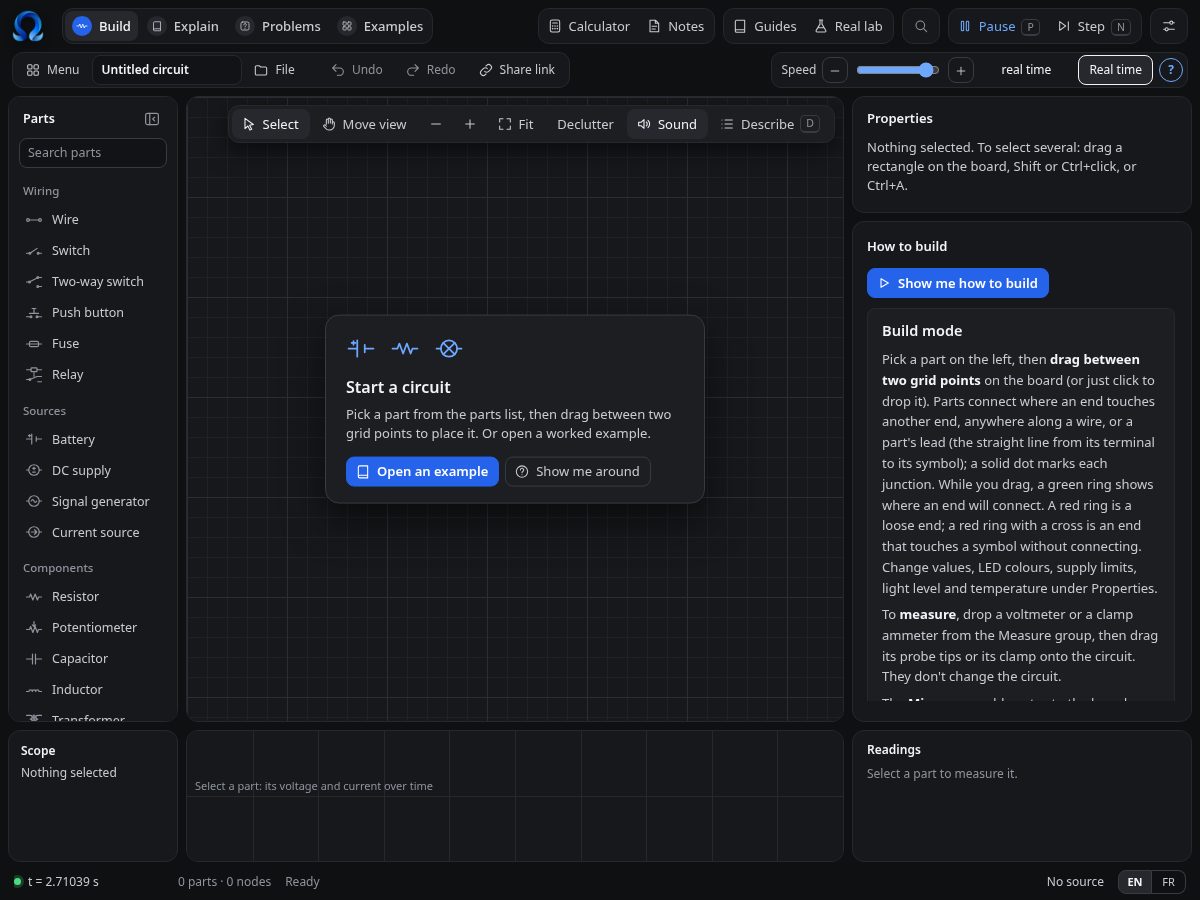The height and width of the screenshot is (900, 1200).
Task: Switch language to EN
Action: pos(1134,881)
